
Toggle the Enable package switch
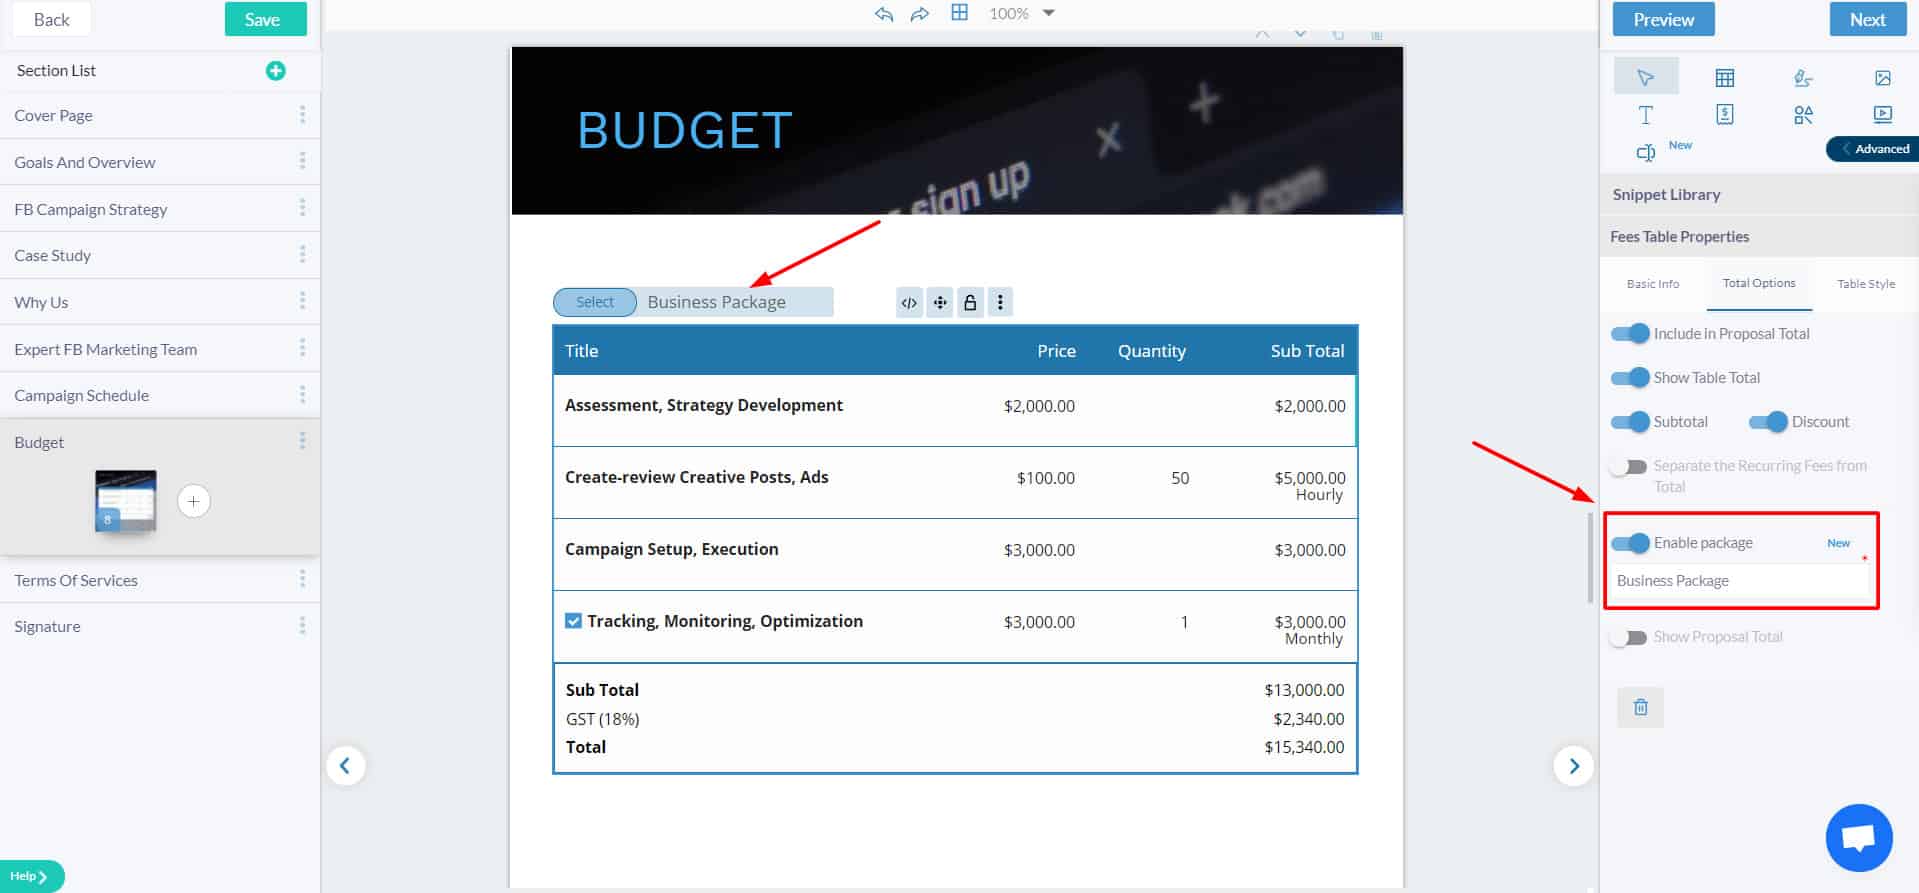coord(1630,543)
